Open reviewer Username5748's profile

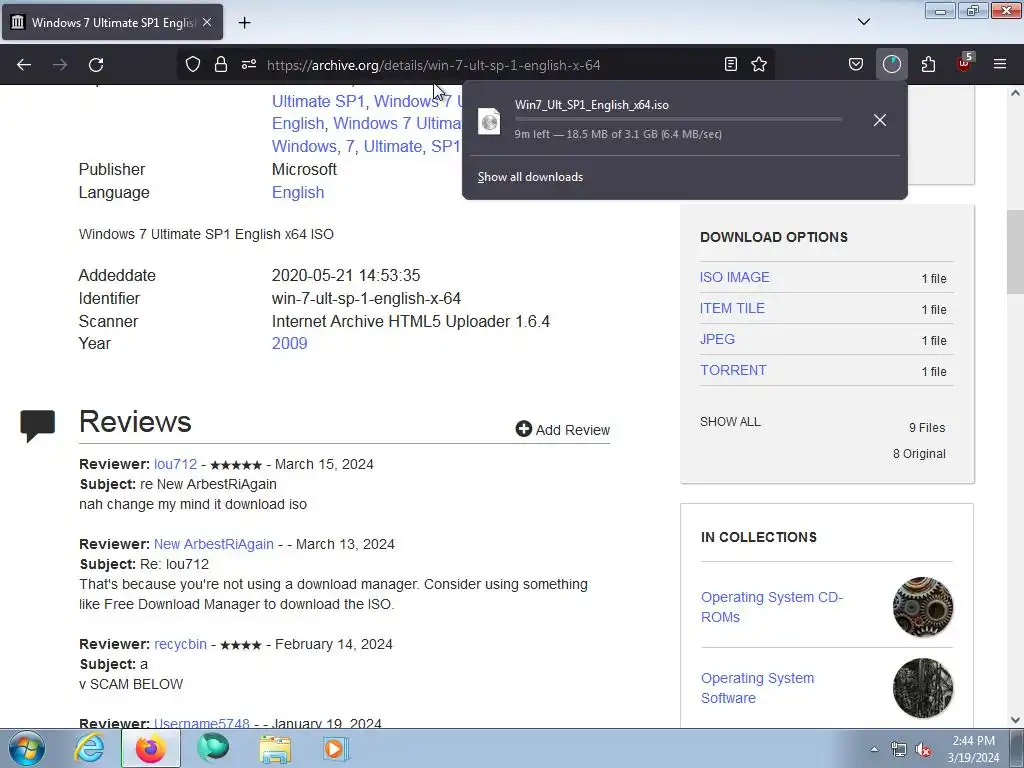click(202, 723)
